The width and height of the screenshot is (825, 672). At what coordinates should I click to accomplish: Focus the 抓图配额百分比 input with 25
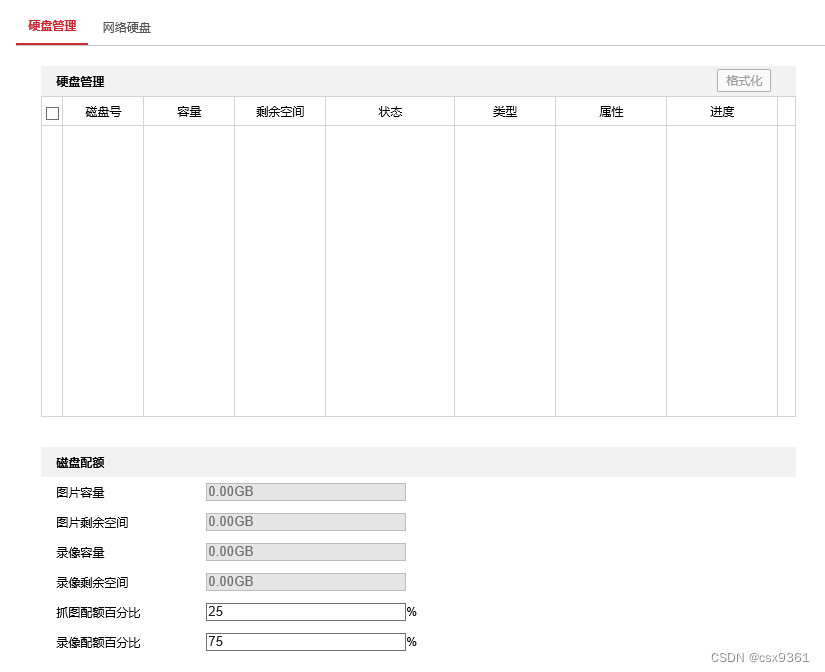point(306,612)
